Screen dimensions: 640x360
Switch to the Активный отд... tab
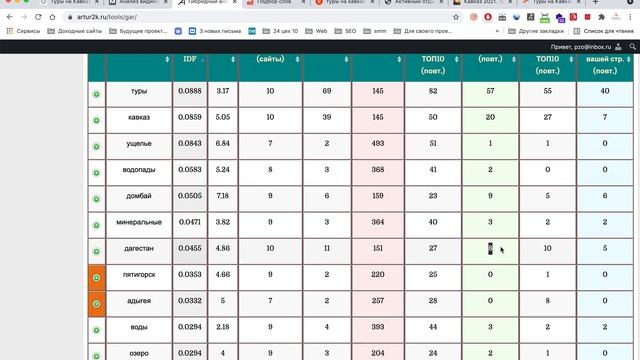click(414, 2)
